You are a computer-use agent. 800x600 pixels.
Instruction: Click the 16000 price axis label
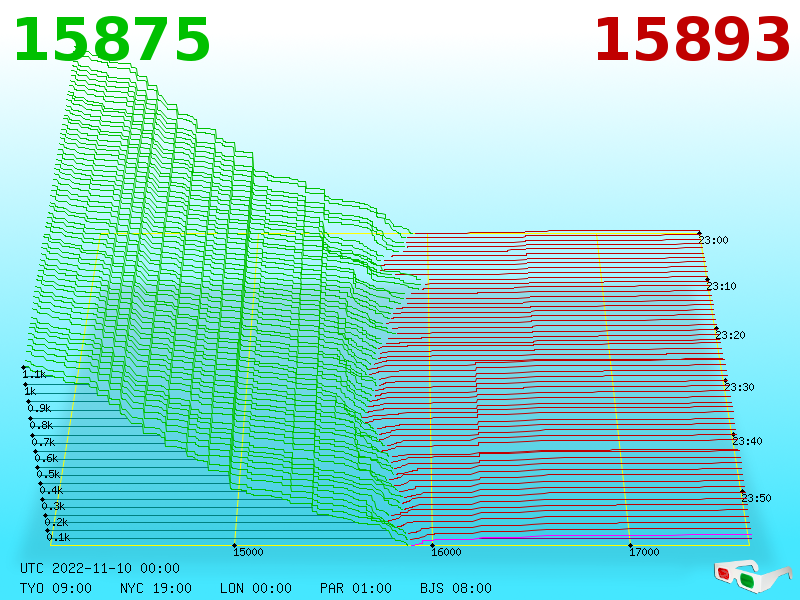(x=446, y=552)
